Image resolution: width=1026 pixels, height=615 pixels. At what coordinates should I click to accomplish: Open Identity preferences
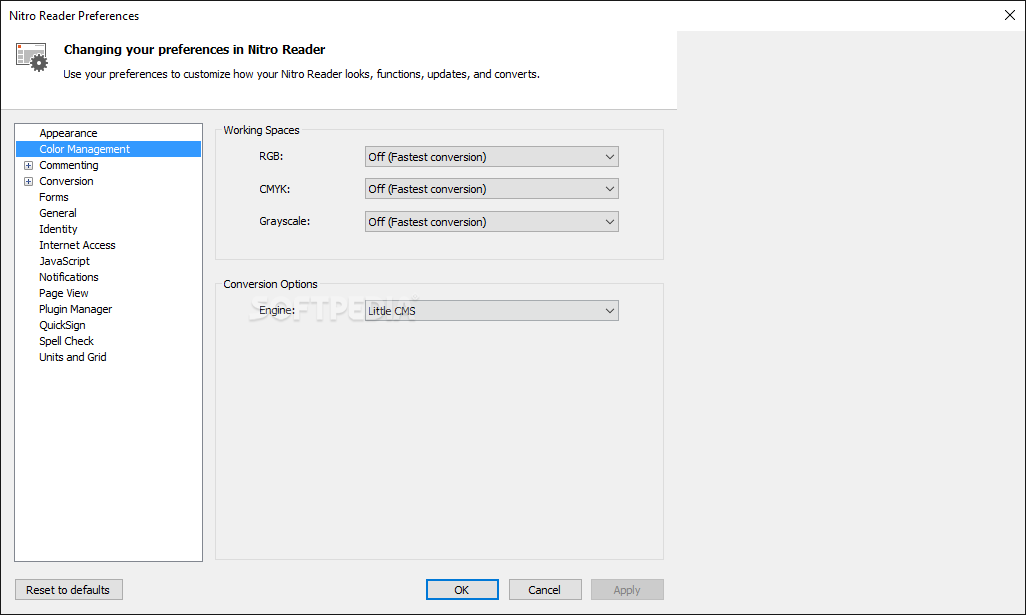(x=58, y=229)
